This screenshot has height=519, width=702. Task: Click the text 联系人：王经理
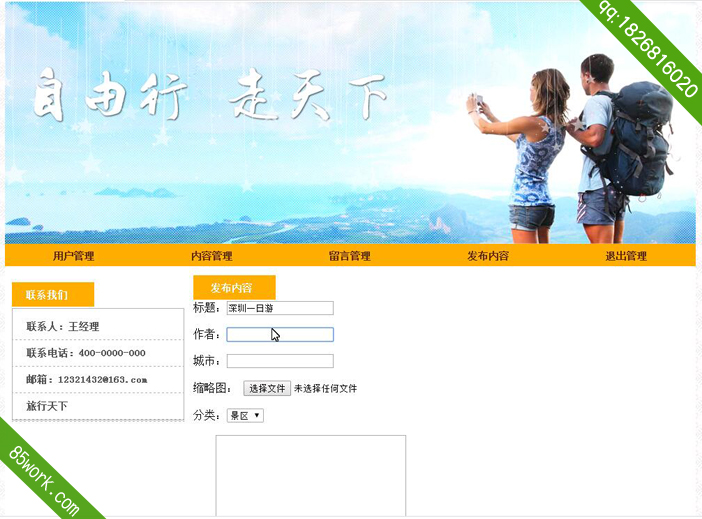click(63, 326)
